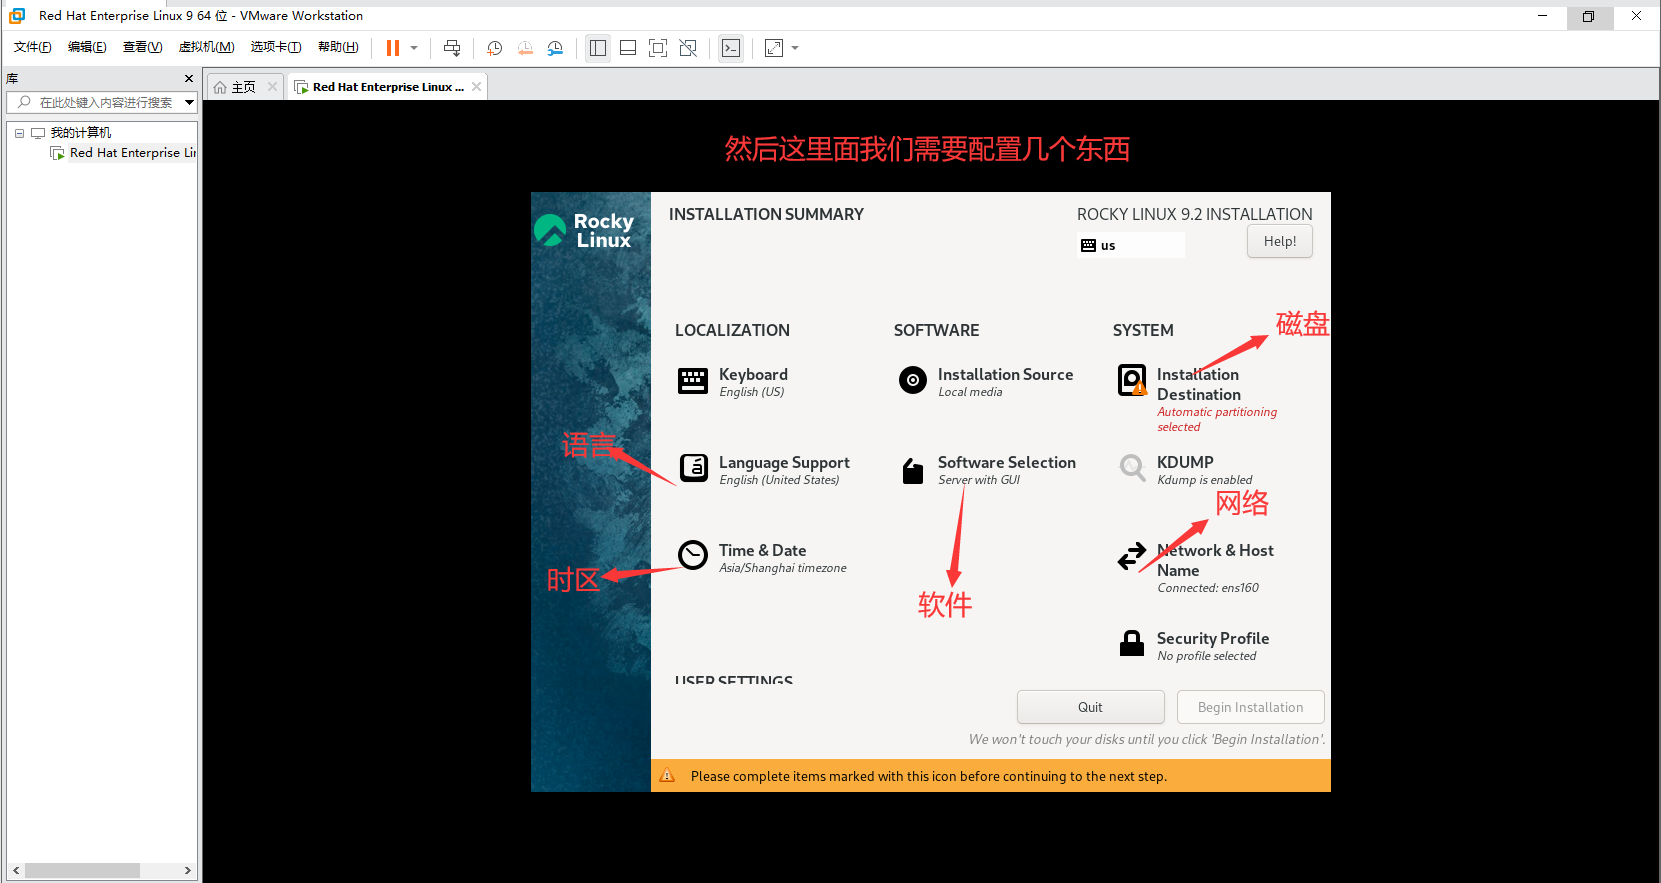The image size is (1661, 883).
Task: Click the Quit button
Action: coord(1091,707)
